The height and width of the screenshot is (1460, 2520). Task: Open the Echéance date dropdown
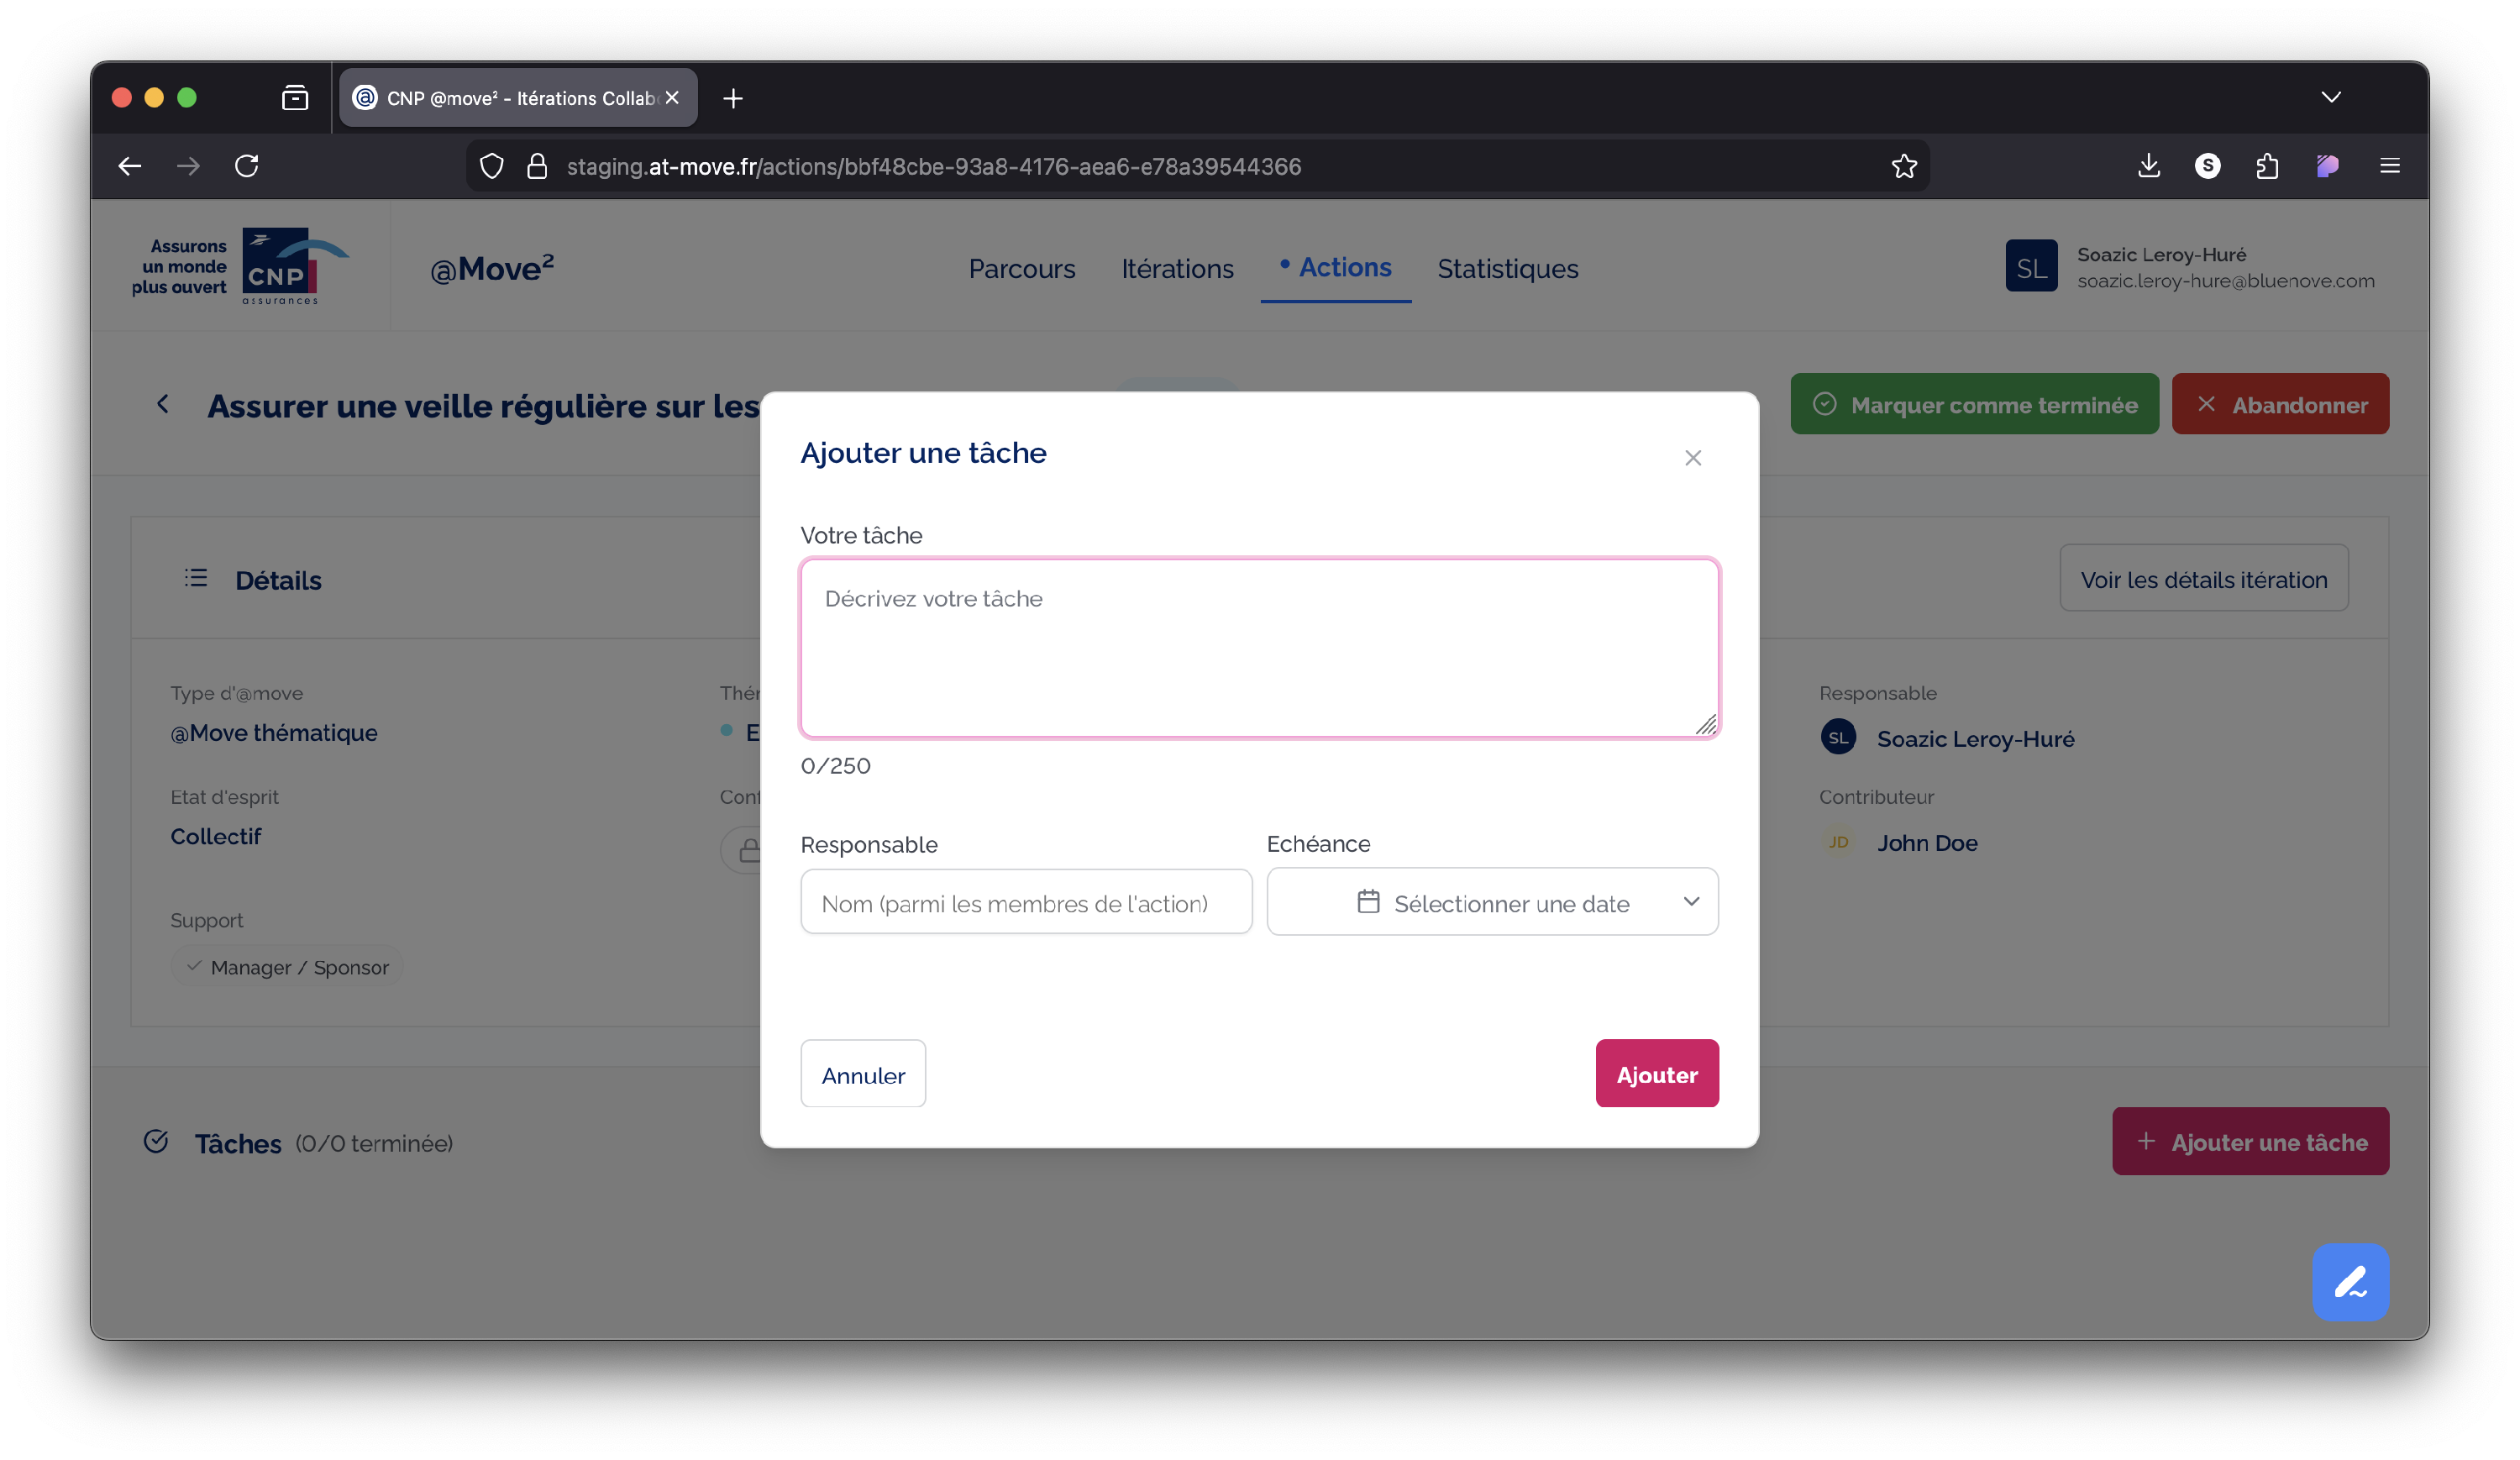[x=1491, y=902]
